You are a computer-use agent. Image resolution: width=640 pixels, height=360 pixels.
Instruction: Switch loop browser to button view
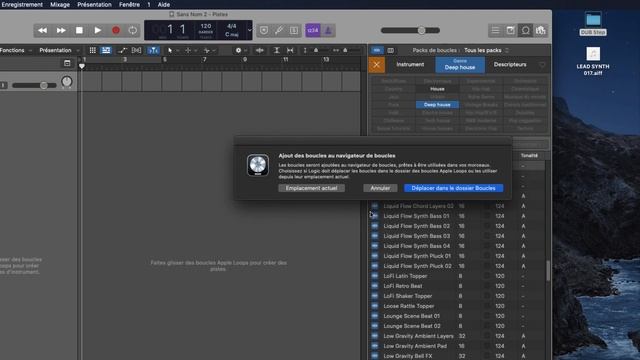[x=377, y=50]
